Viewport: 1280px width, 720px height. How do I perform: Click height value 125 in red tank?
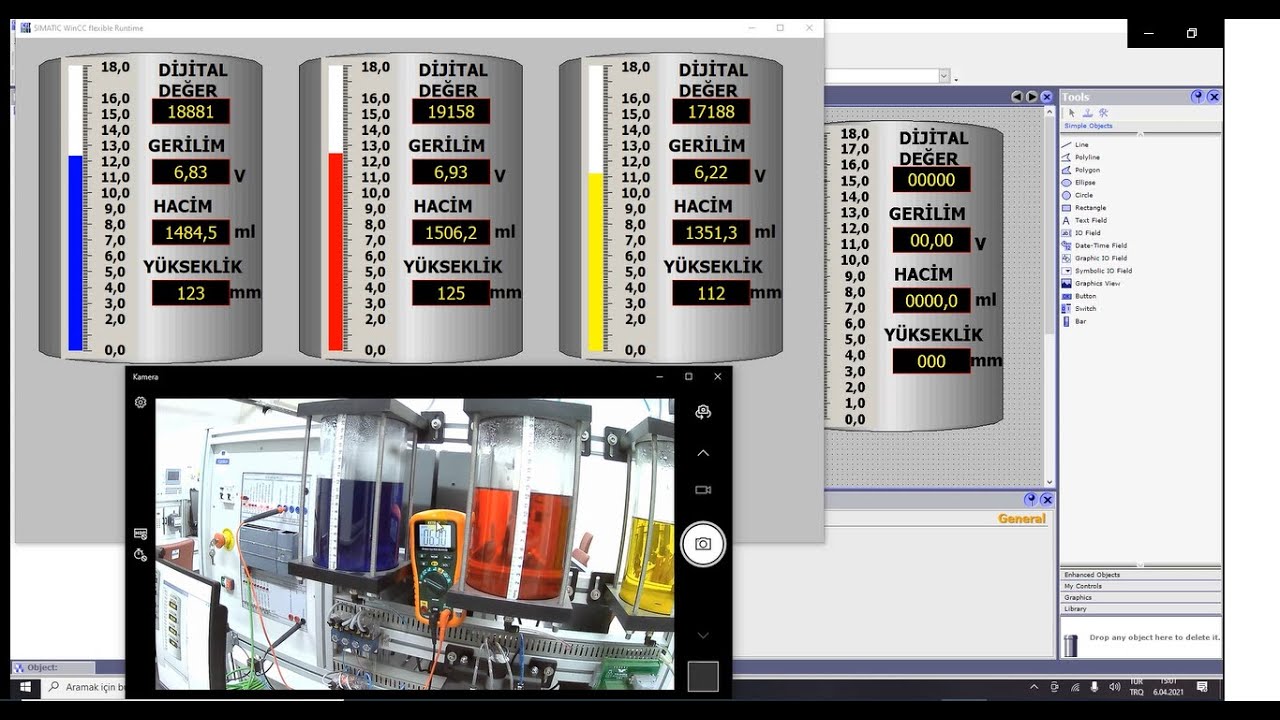tap(451, 293)
